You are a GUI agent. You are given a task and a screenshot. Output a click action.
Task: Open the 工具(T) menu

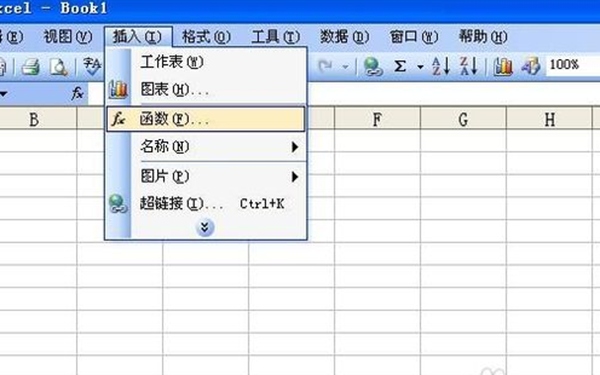276,37
